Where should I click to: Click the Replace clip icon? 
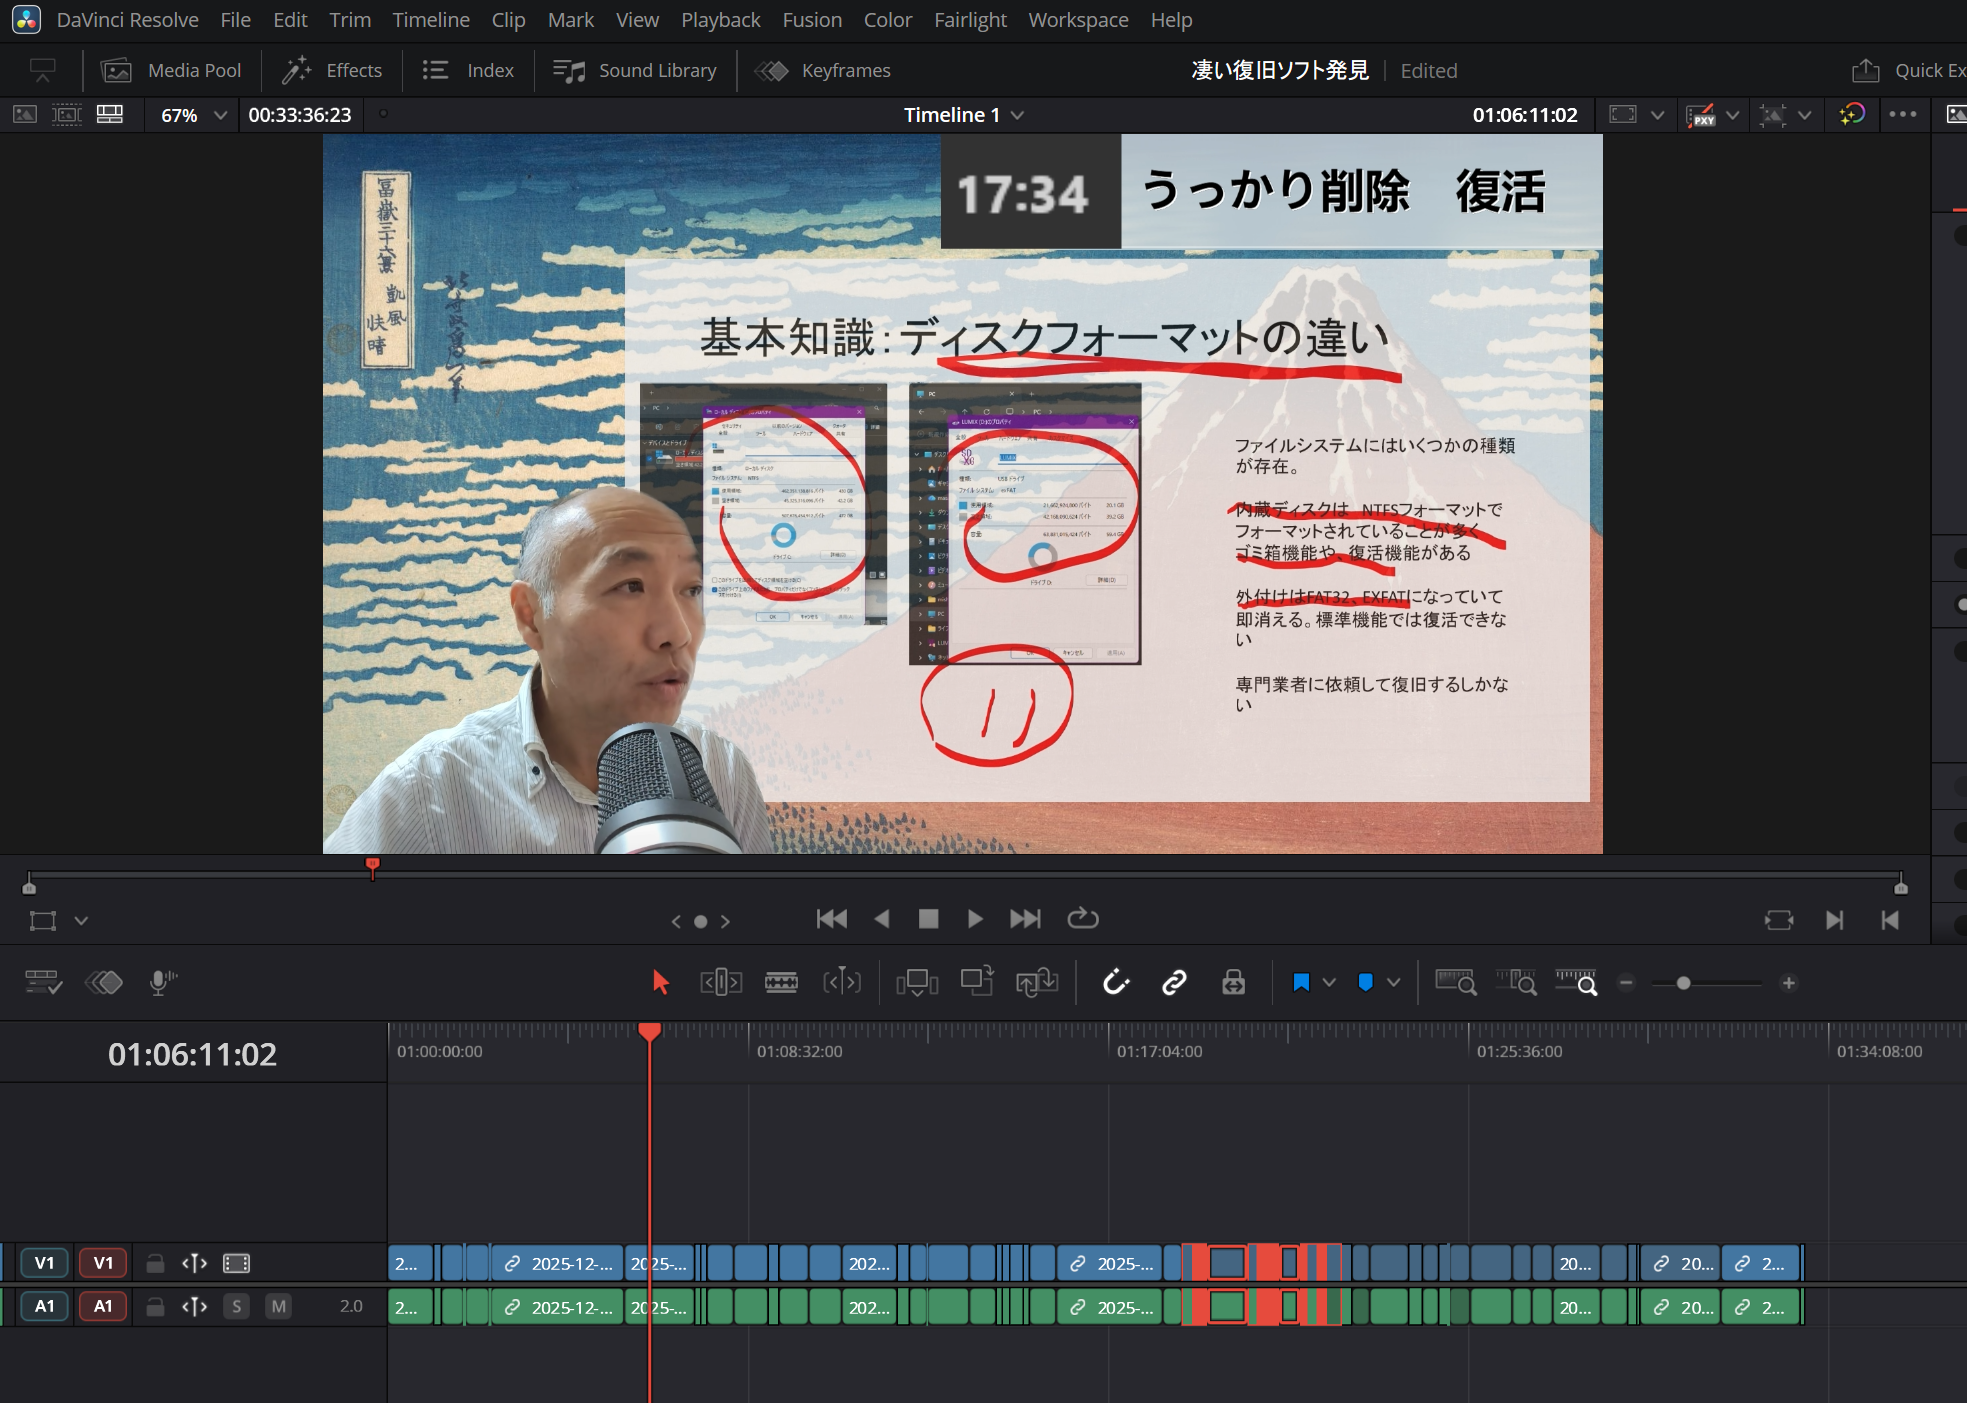(x=1037, y=983)
